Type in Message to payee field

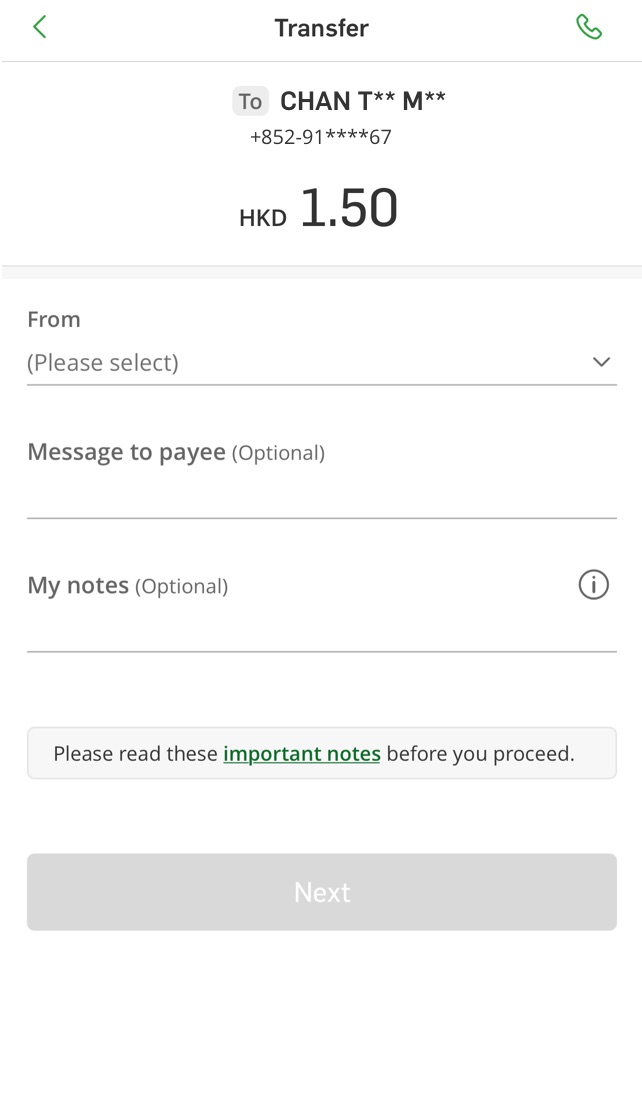(321, 496)
